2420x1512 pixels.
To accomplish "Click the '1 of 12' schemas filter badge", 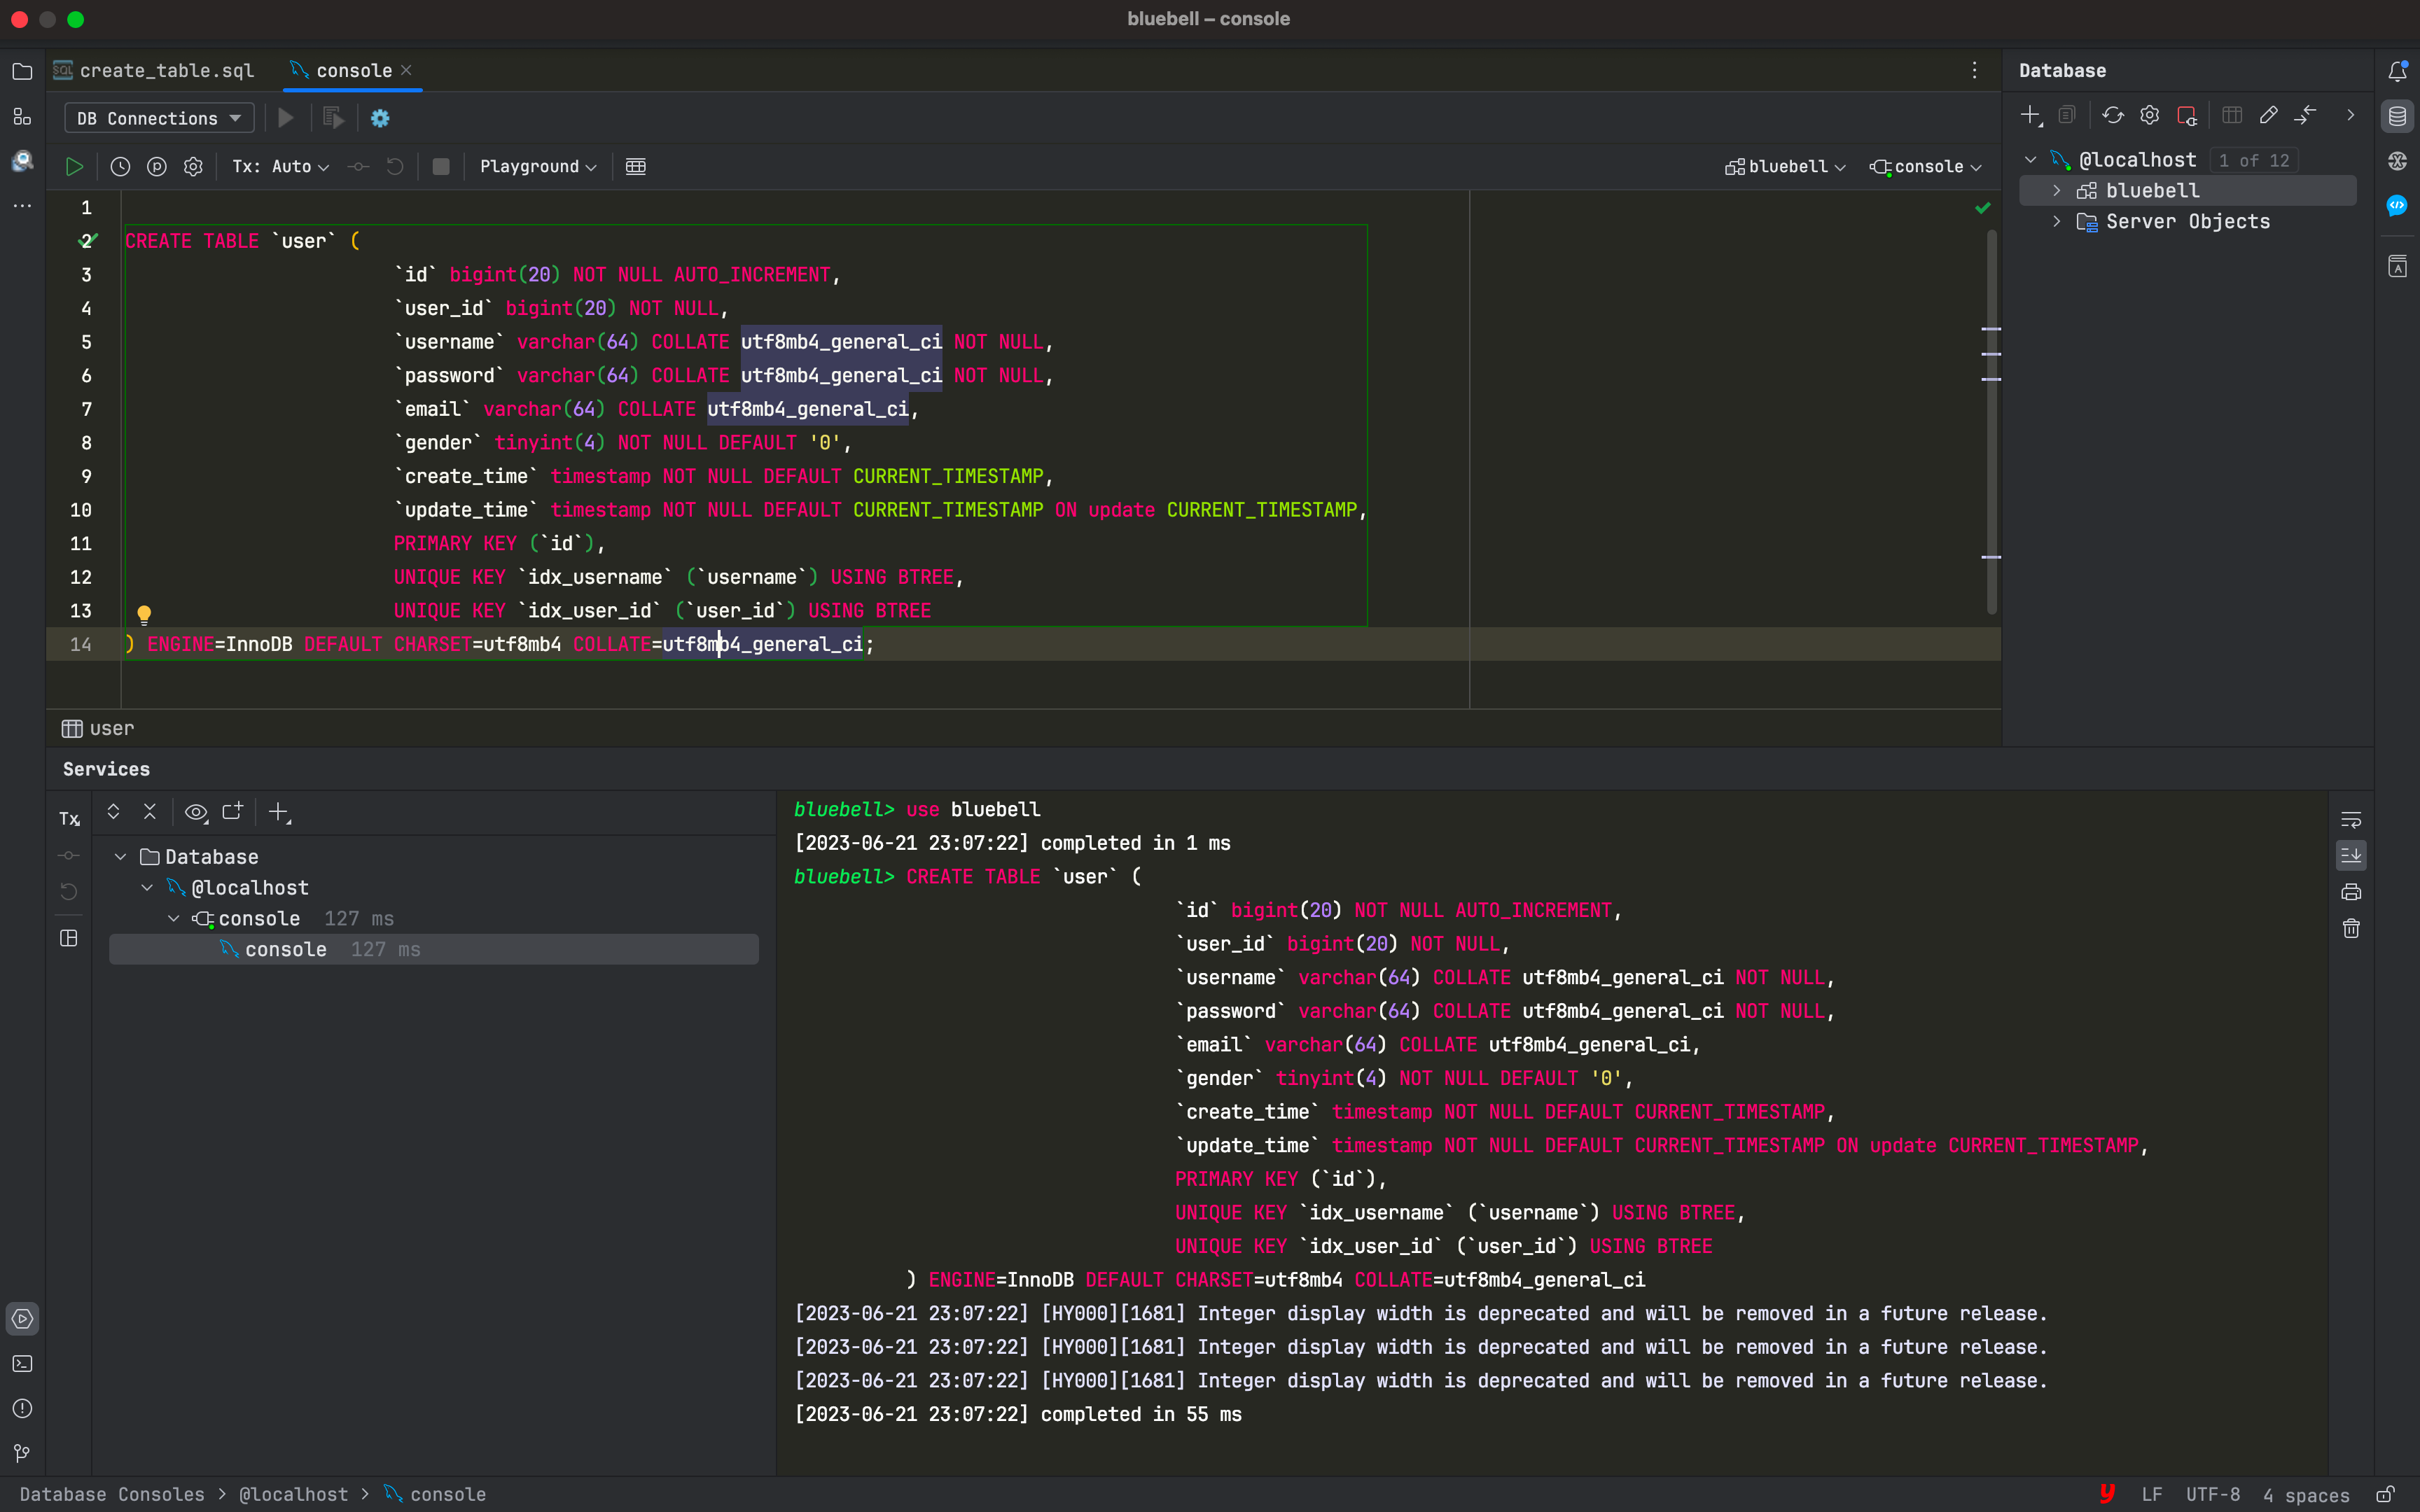I will click(2254, 160).
